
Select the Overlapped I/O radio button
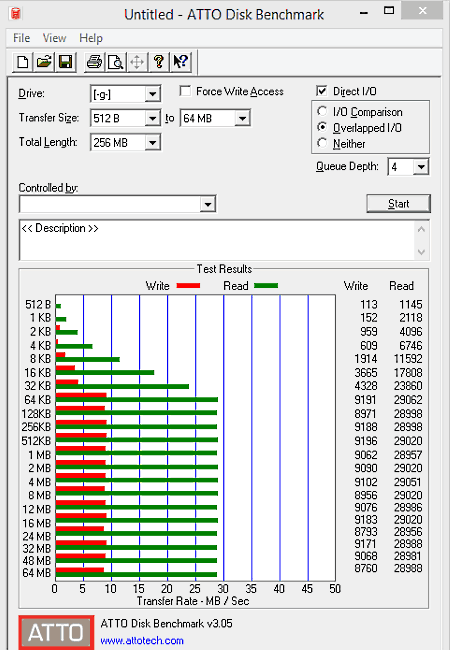click(322, 127)
